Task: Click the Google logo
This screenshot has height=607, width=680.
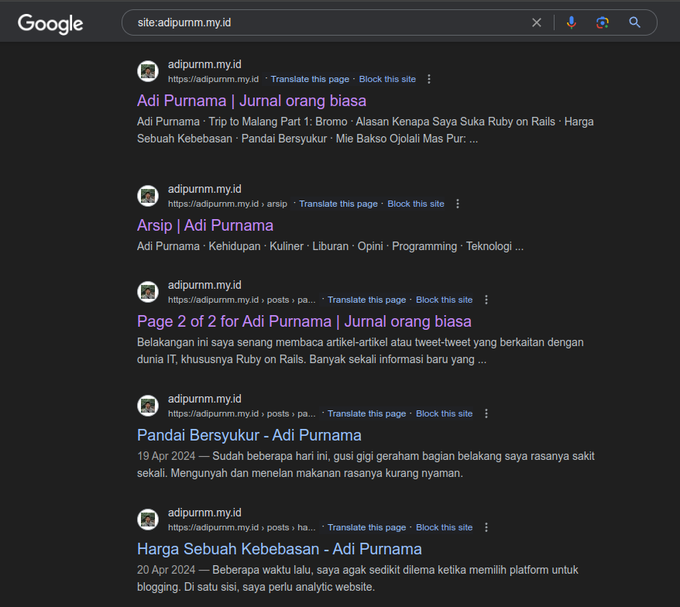Action: click(50, 23)
